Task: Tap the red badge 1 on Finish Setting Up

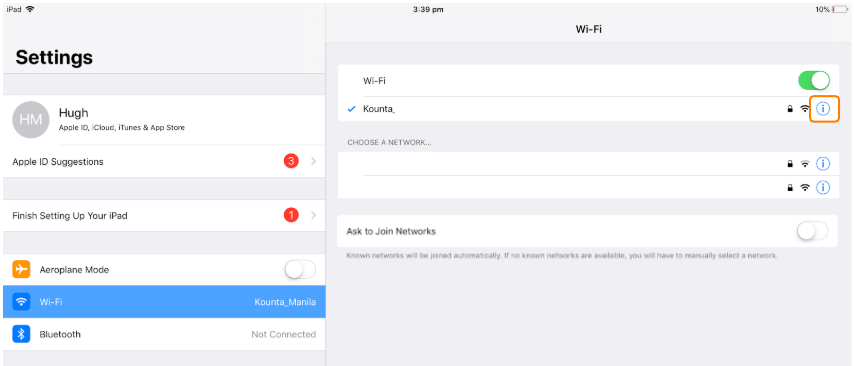Action: click(x=291, y=215)
